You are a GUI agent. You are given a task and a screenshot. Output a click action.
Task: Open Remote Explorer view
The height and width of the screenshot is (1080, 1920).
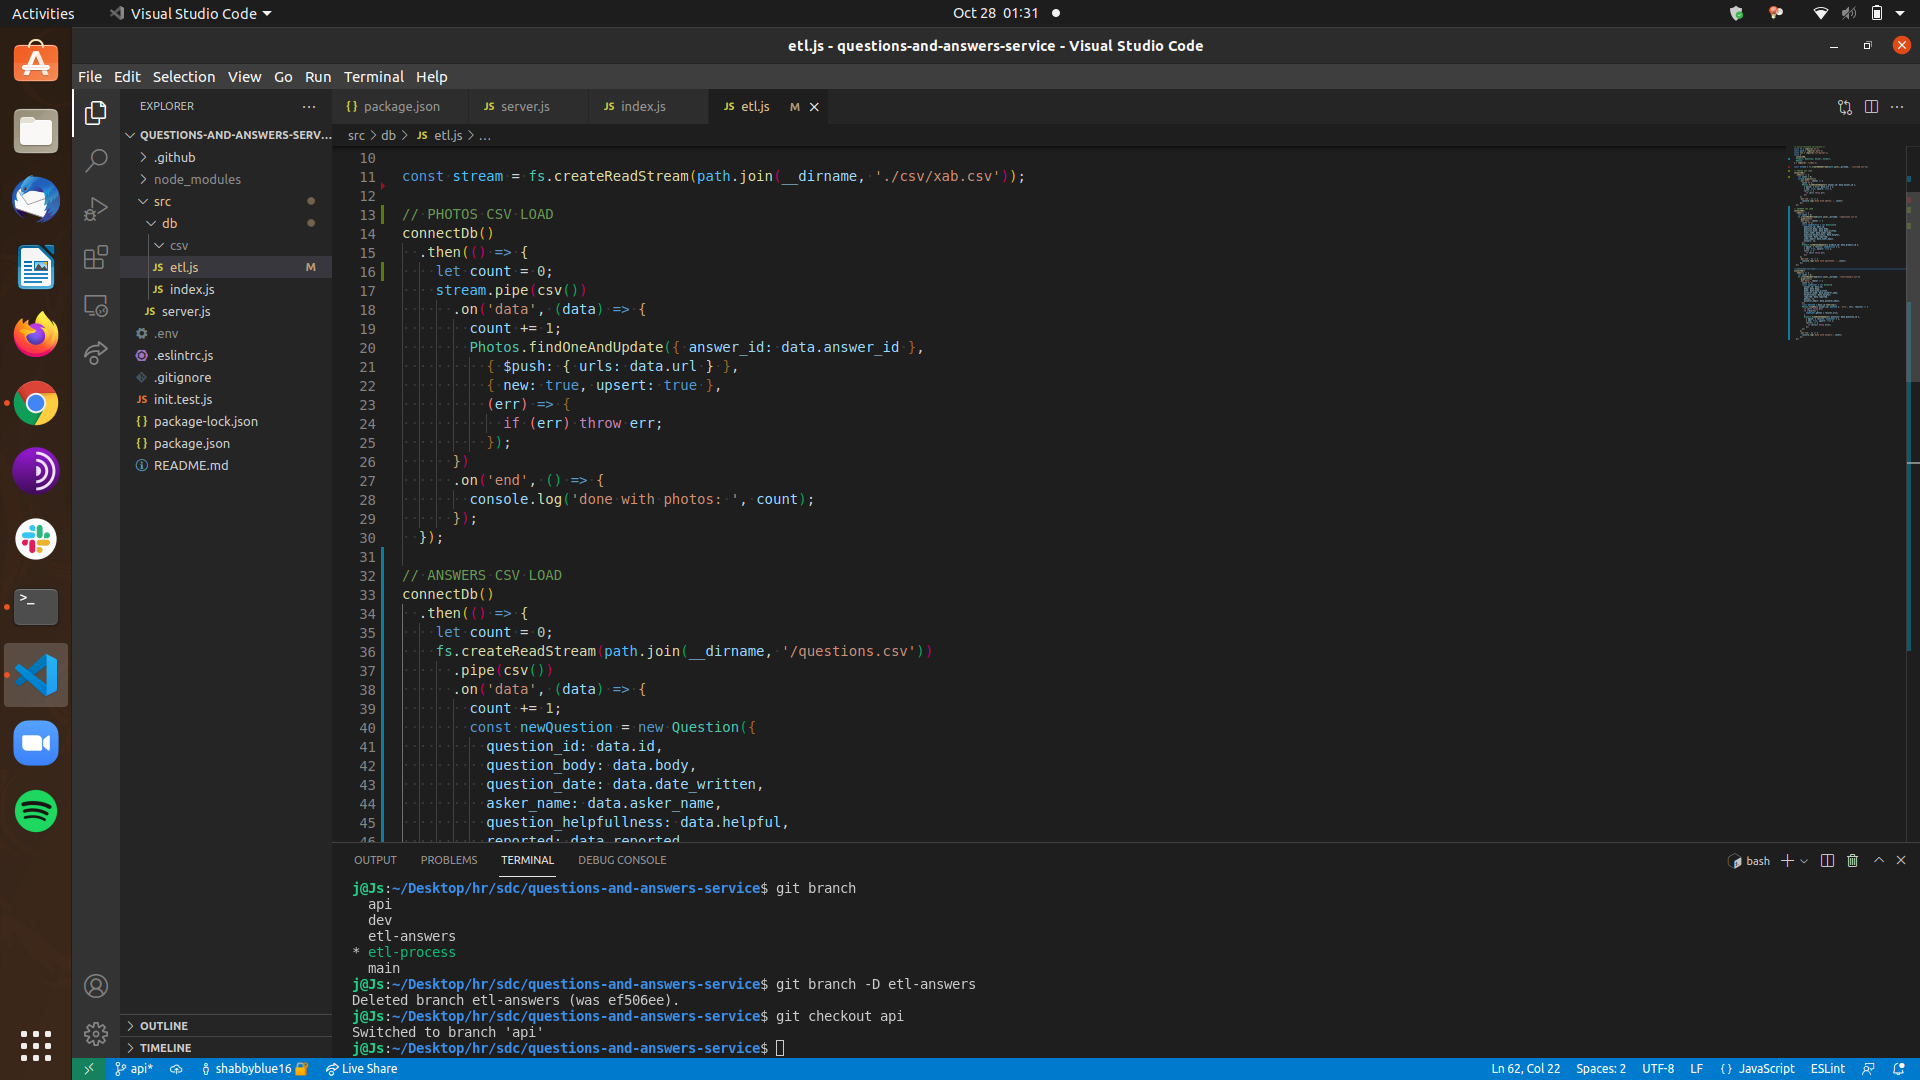[x=96, y=305]
